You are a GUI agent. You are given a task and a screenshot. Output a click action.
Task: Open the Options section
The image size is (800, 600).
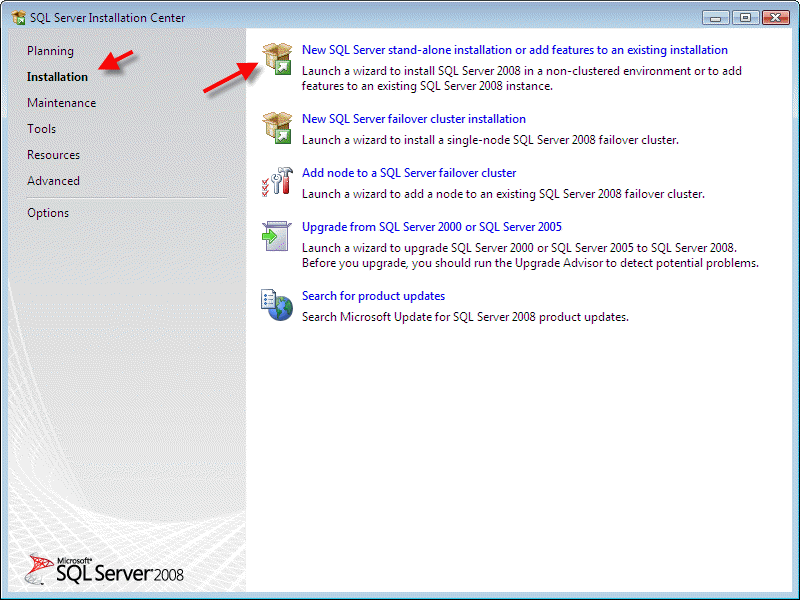(x=48, y=213)
